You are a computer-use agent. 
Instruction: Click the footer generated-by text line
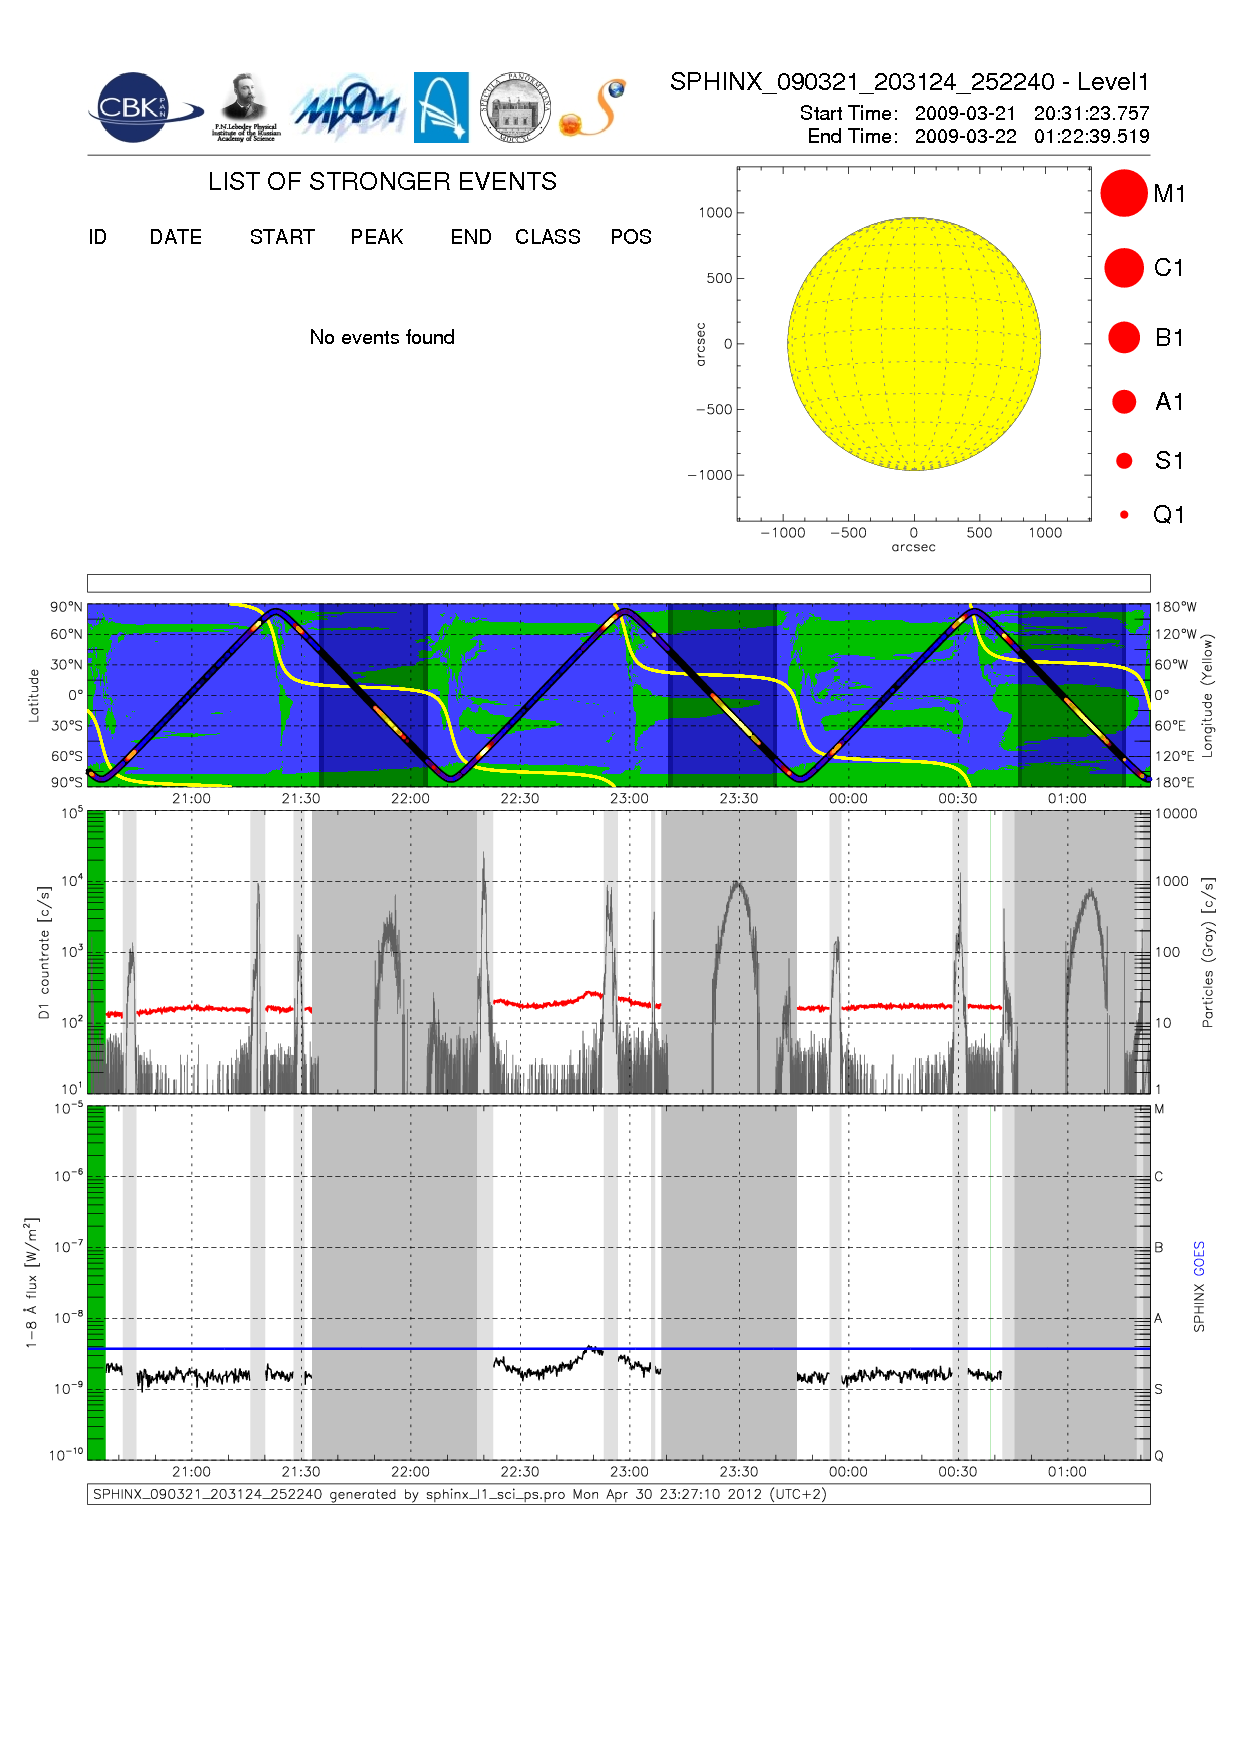(x=459, y=1494)
